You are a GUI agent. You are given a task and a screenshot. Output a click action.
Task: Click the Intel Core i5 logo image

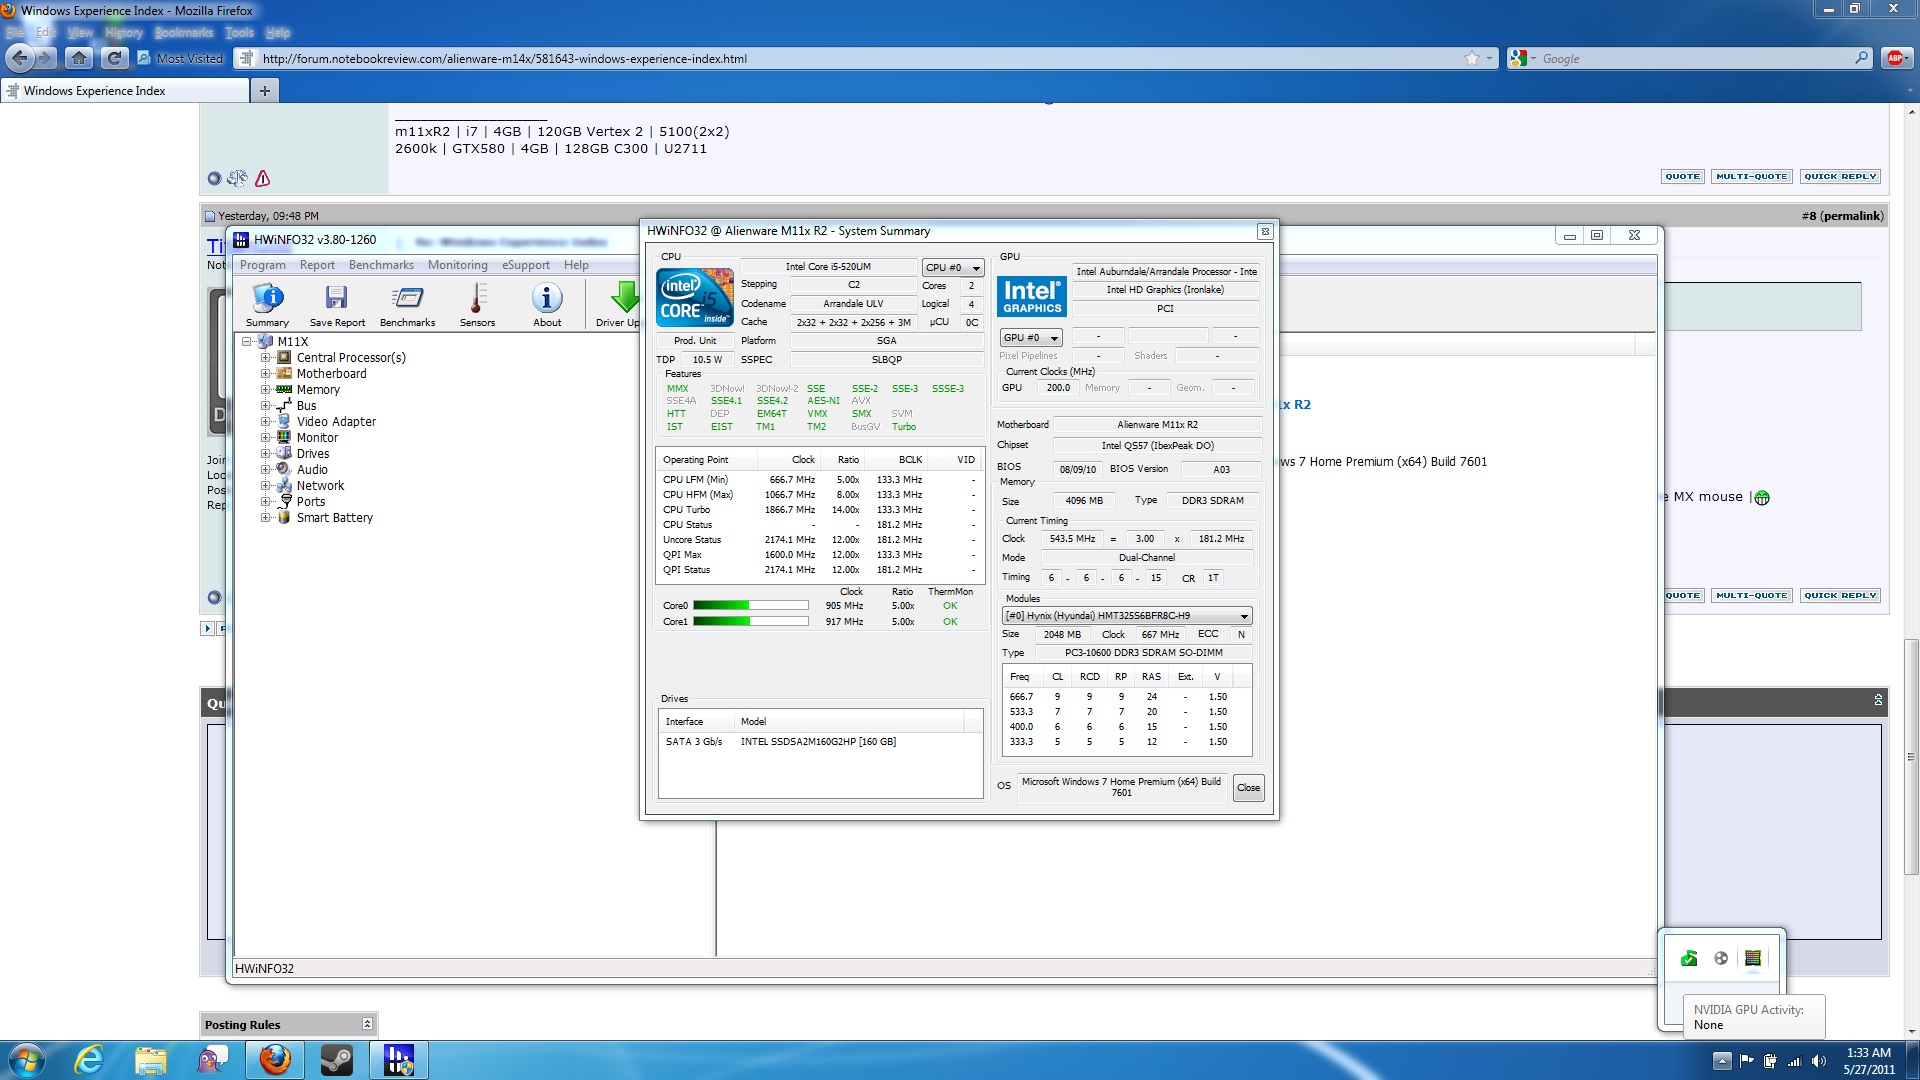[x=695, y=297]
